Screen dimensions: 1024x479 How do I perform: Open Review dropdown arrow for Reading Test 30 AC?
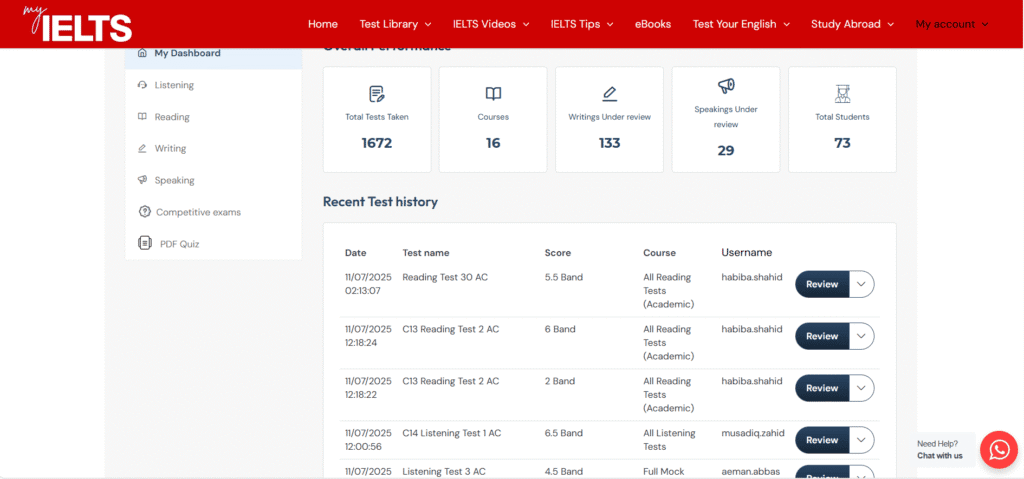click(861, 284)
